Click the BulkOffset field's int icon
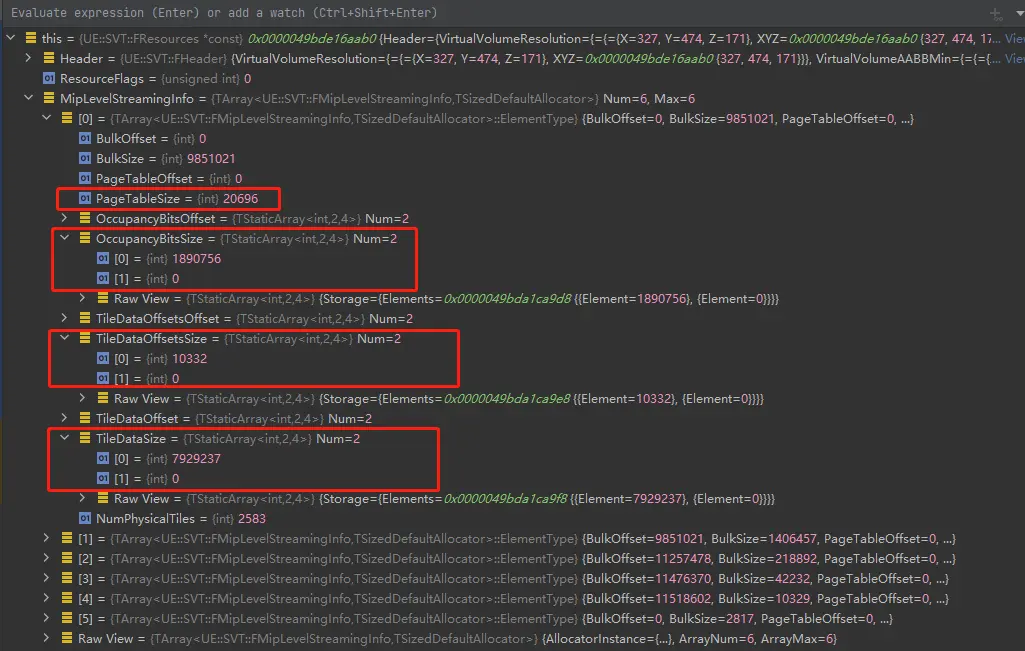Viewport: 1025px width, 651px height. point(84,138)
